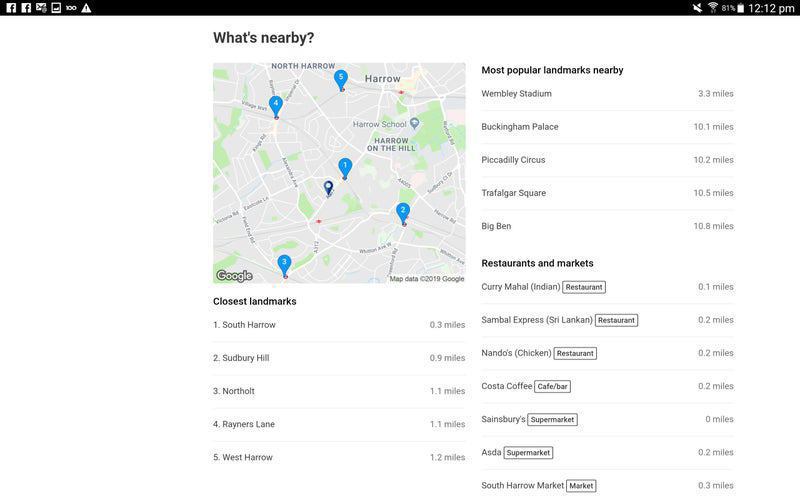800x500 pixels.
Task: Click the Google logo on the map
Action: [x=235, y=276]
